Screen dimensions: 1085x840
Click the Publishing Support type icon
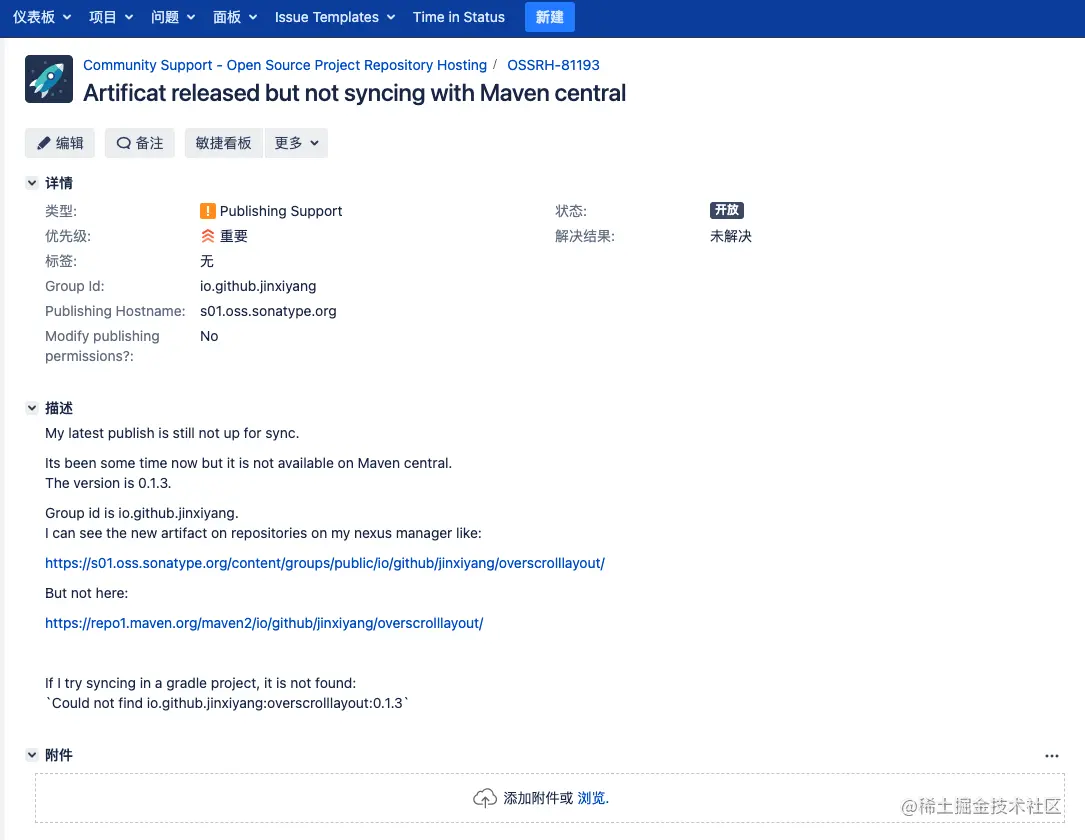coord(208,210)
